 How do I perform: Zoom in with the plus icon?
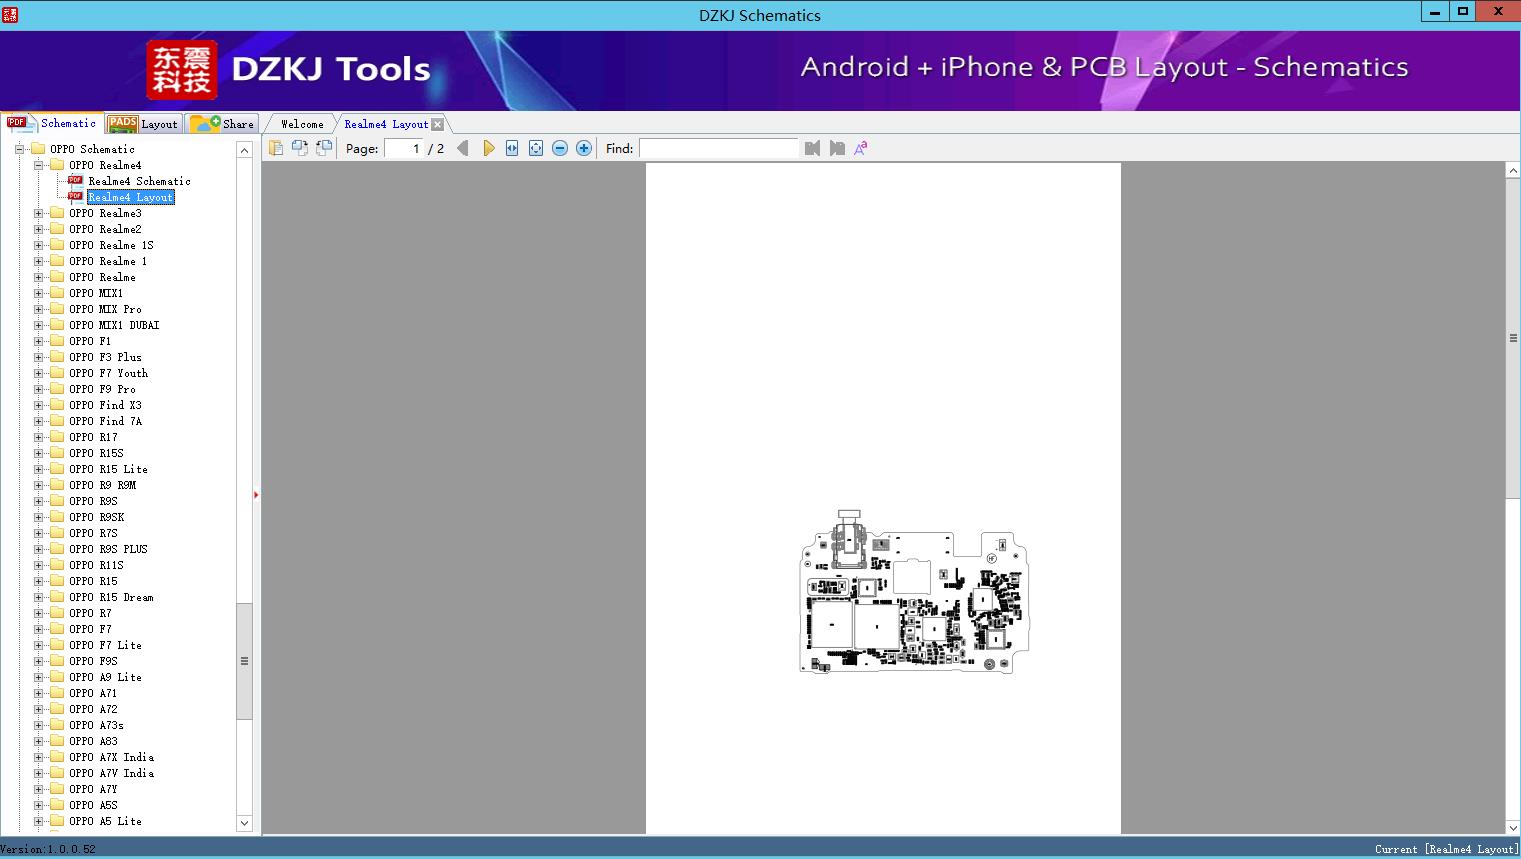click(584, 148)
